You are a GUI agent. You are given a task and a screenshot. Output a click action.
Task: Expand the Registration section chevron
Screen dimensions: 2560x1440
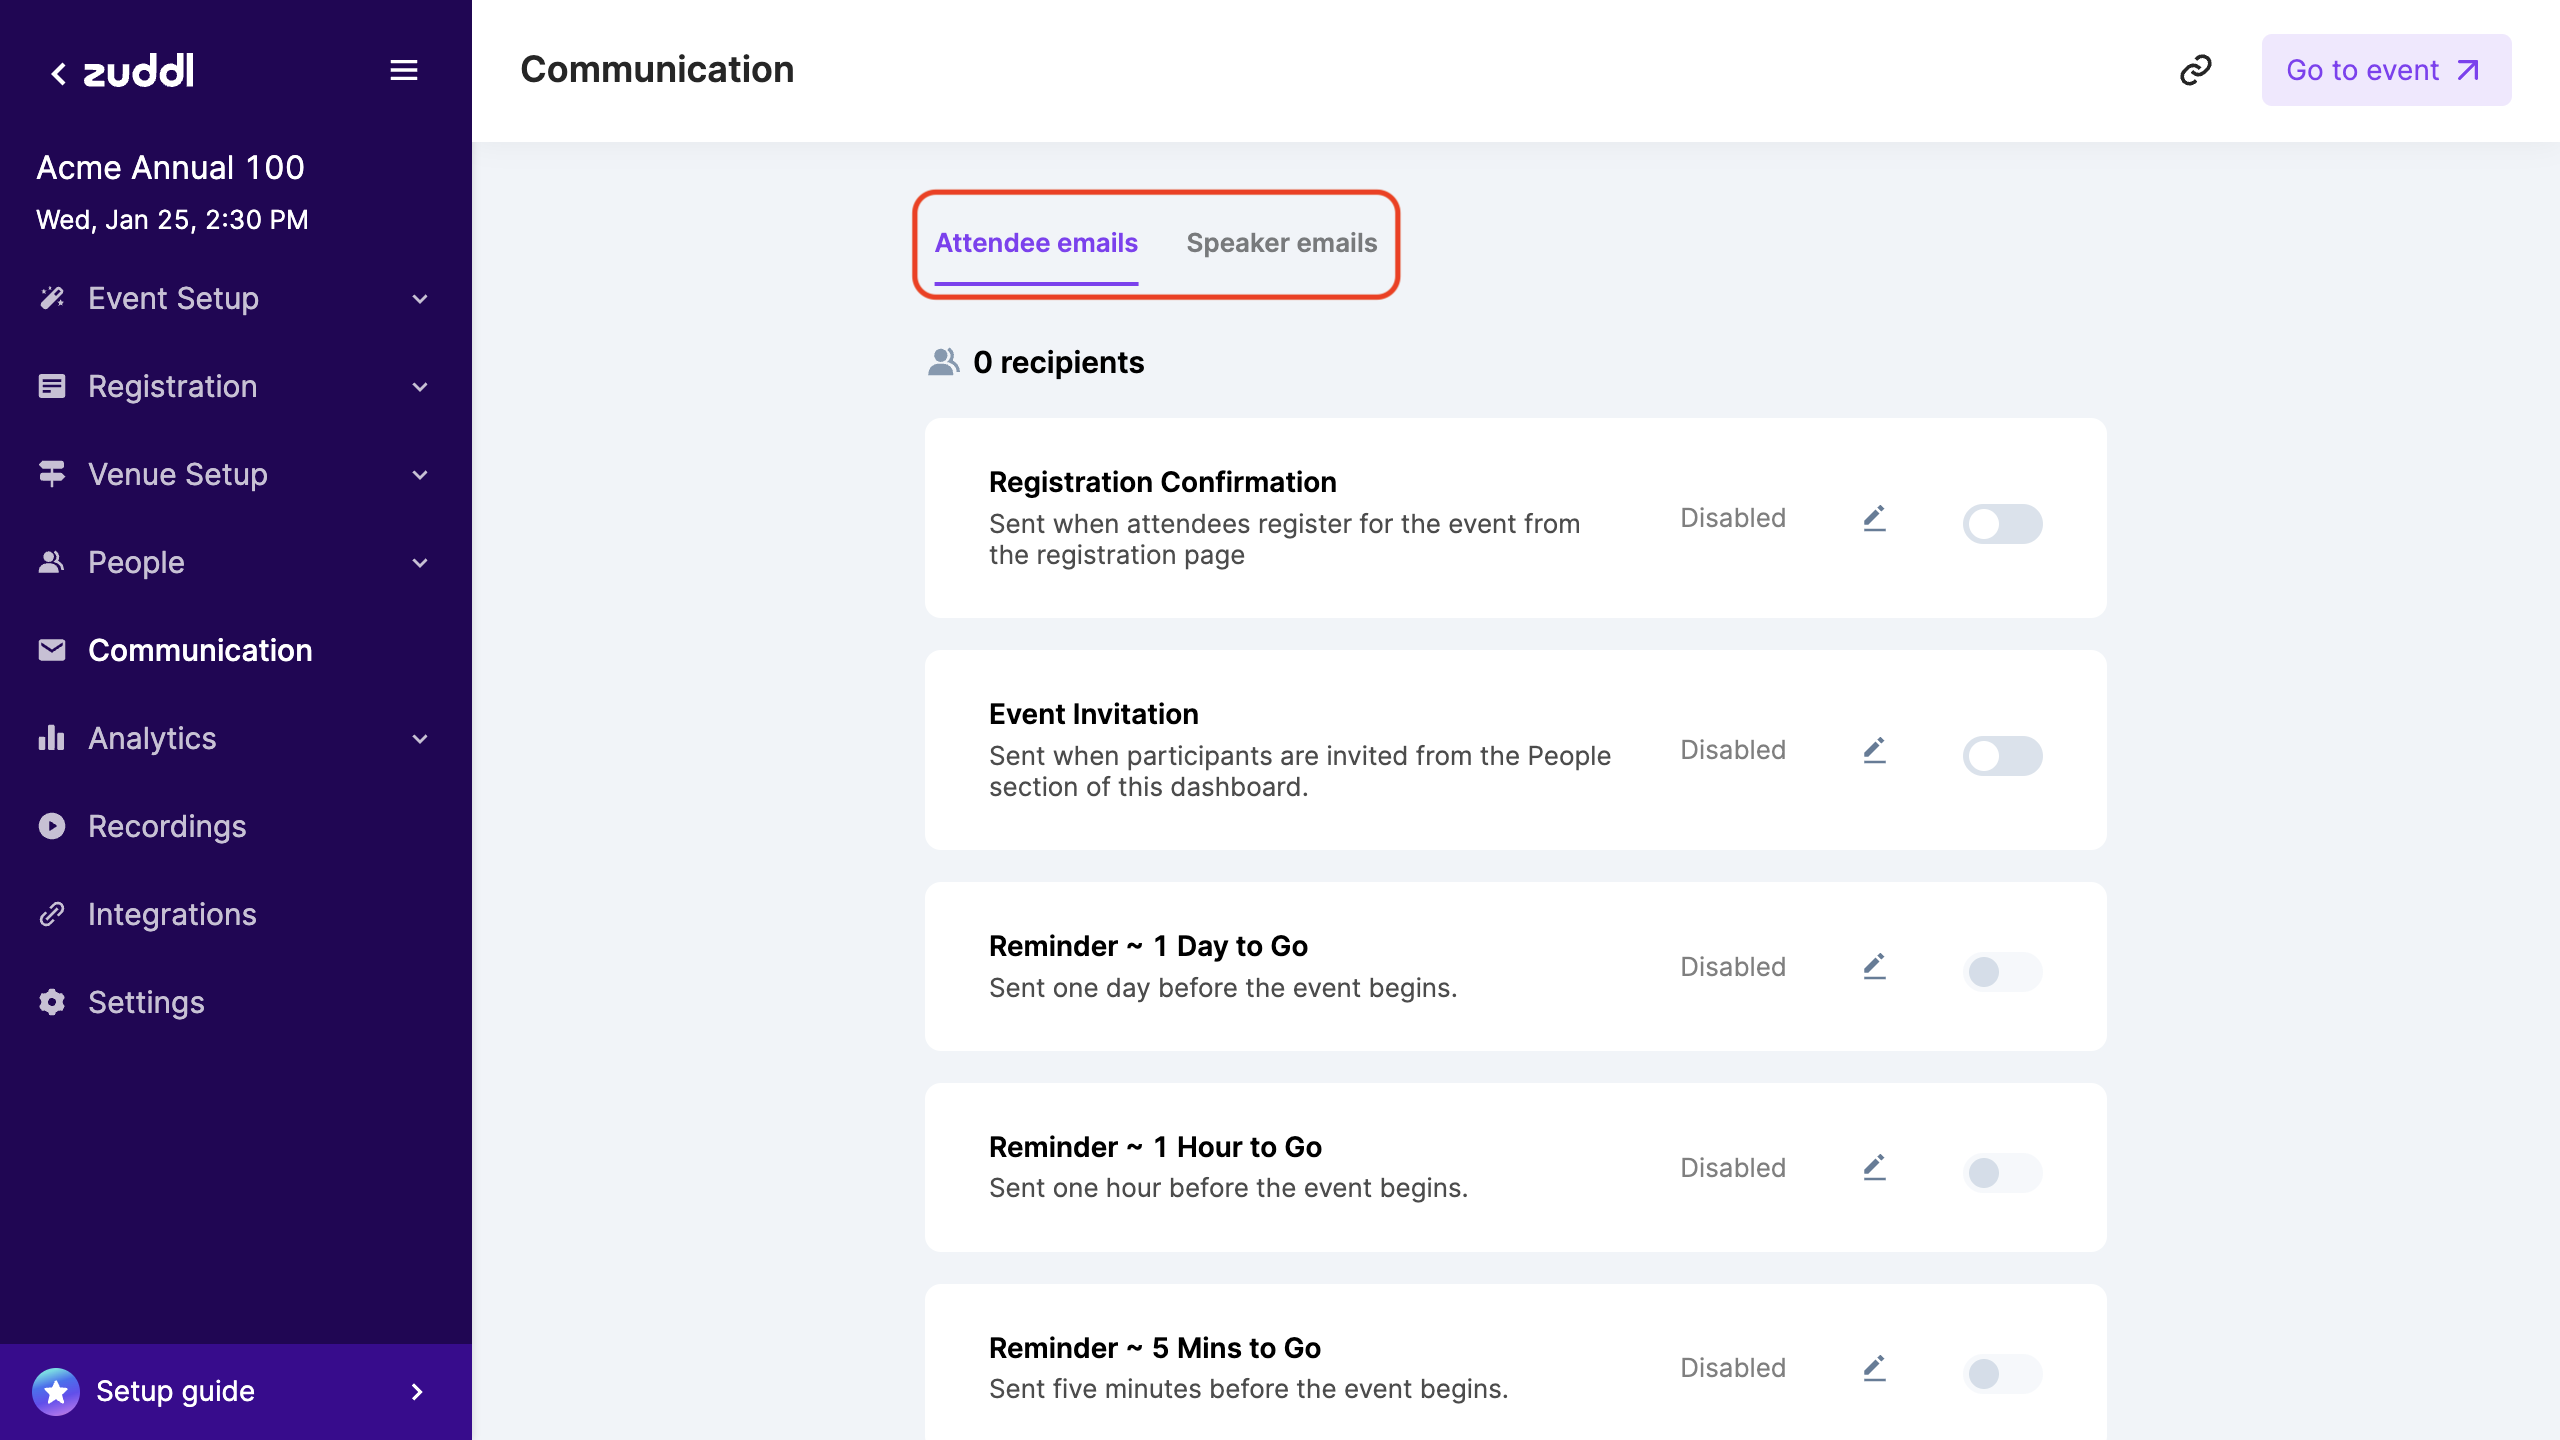[420, 387]
